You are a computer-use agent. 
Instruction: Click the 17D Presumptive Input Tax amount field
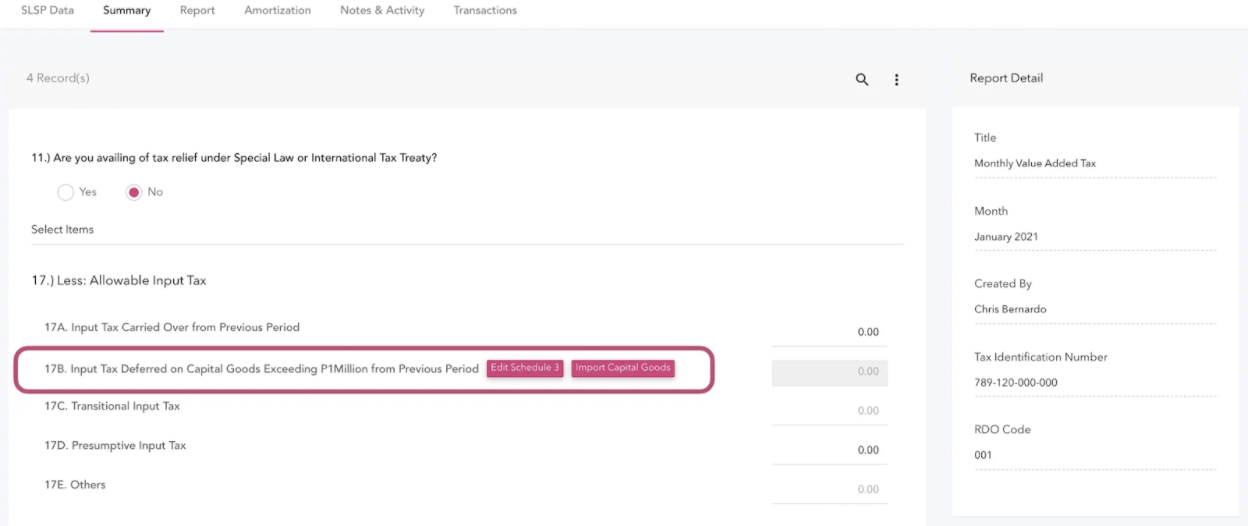click(x=829, y=450)
